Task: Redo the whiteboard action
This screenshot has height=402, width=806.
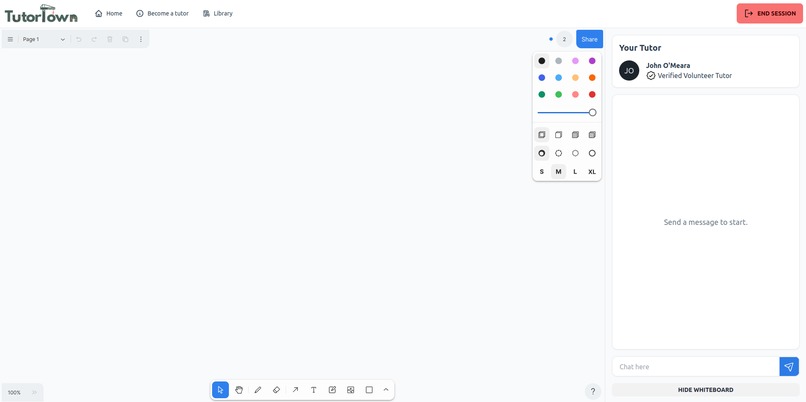Action: (x=94, y=39)
